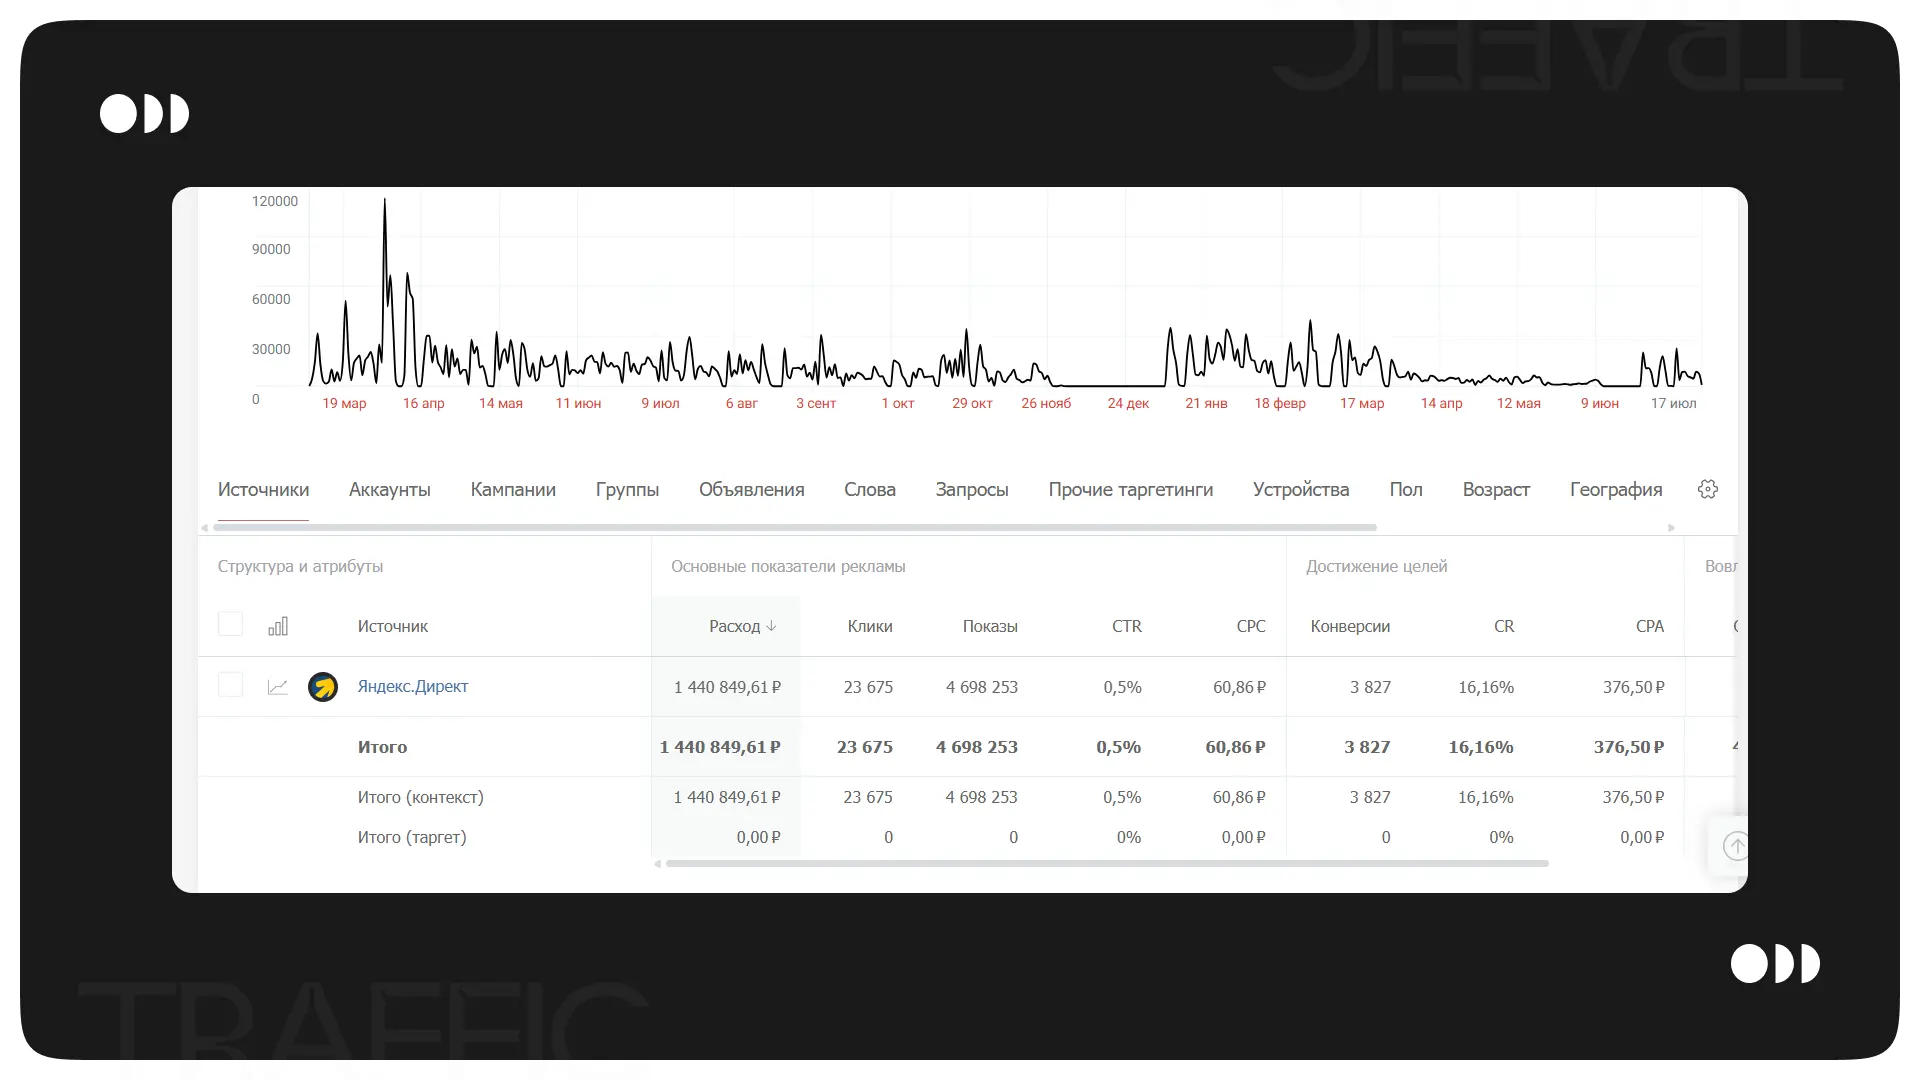Switch to the Кампании tab
1920x1080 pixels.
[513, 490]
